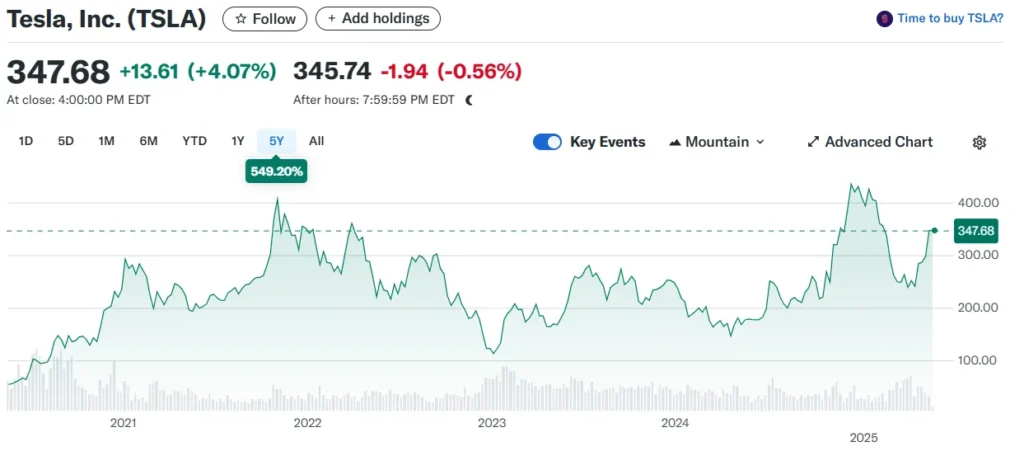Viewport: 1024px width, 451px height.
Task: Click the Add holdings button
Action: click(x=378, y=19)
